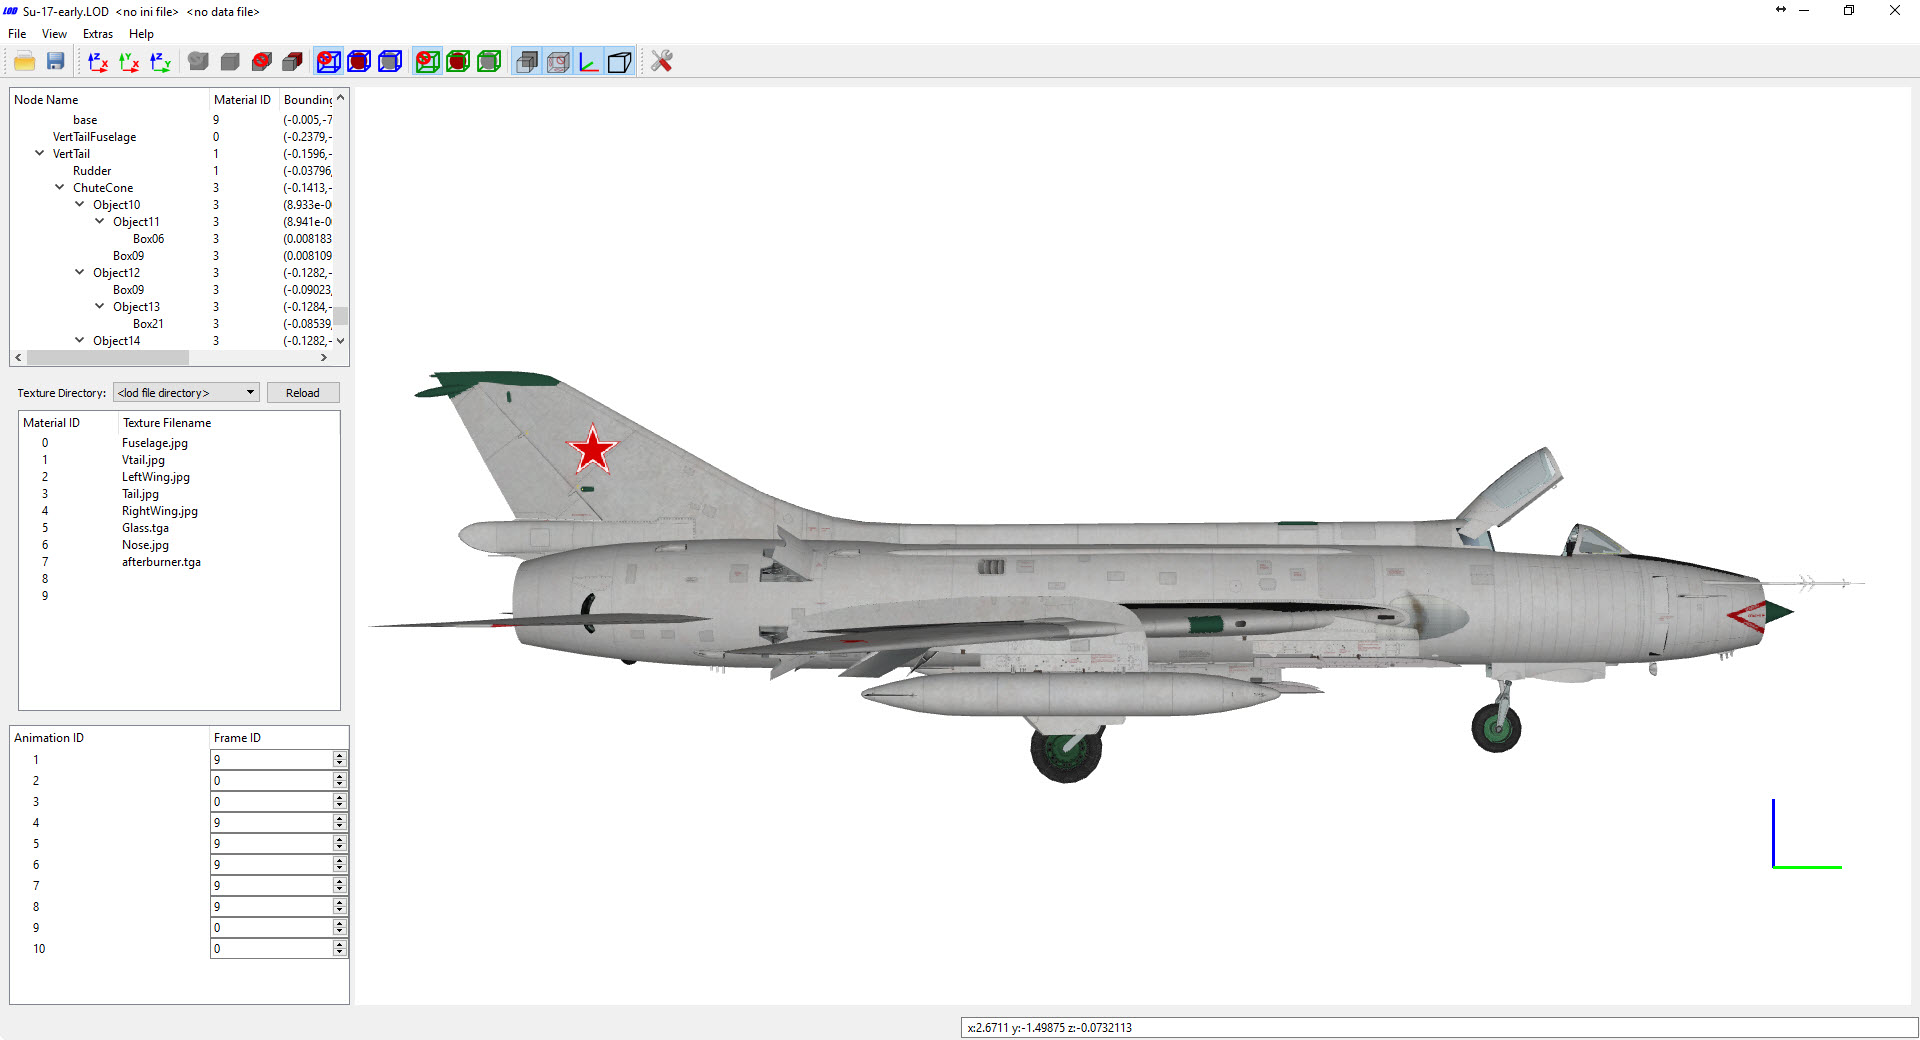Select blue wireframe box with red sphere
Image resolution: width=1920 pixels, height=1040 pixels.
coord(359,62)
